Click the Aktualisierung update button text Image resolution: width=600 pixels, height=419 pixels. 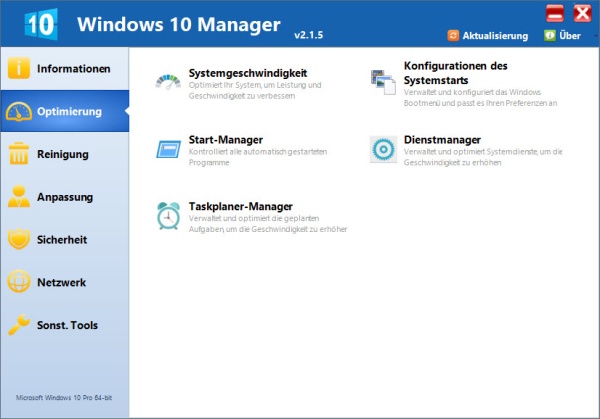tap(495, 36)
